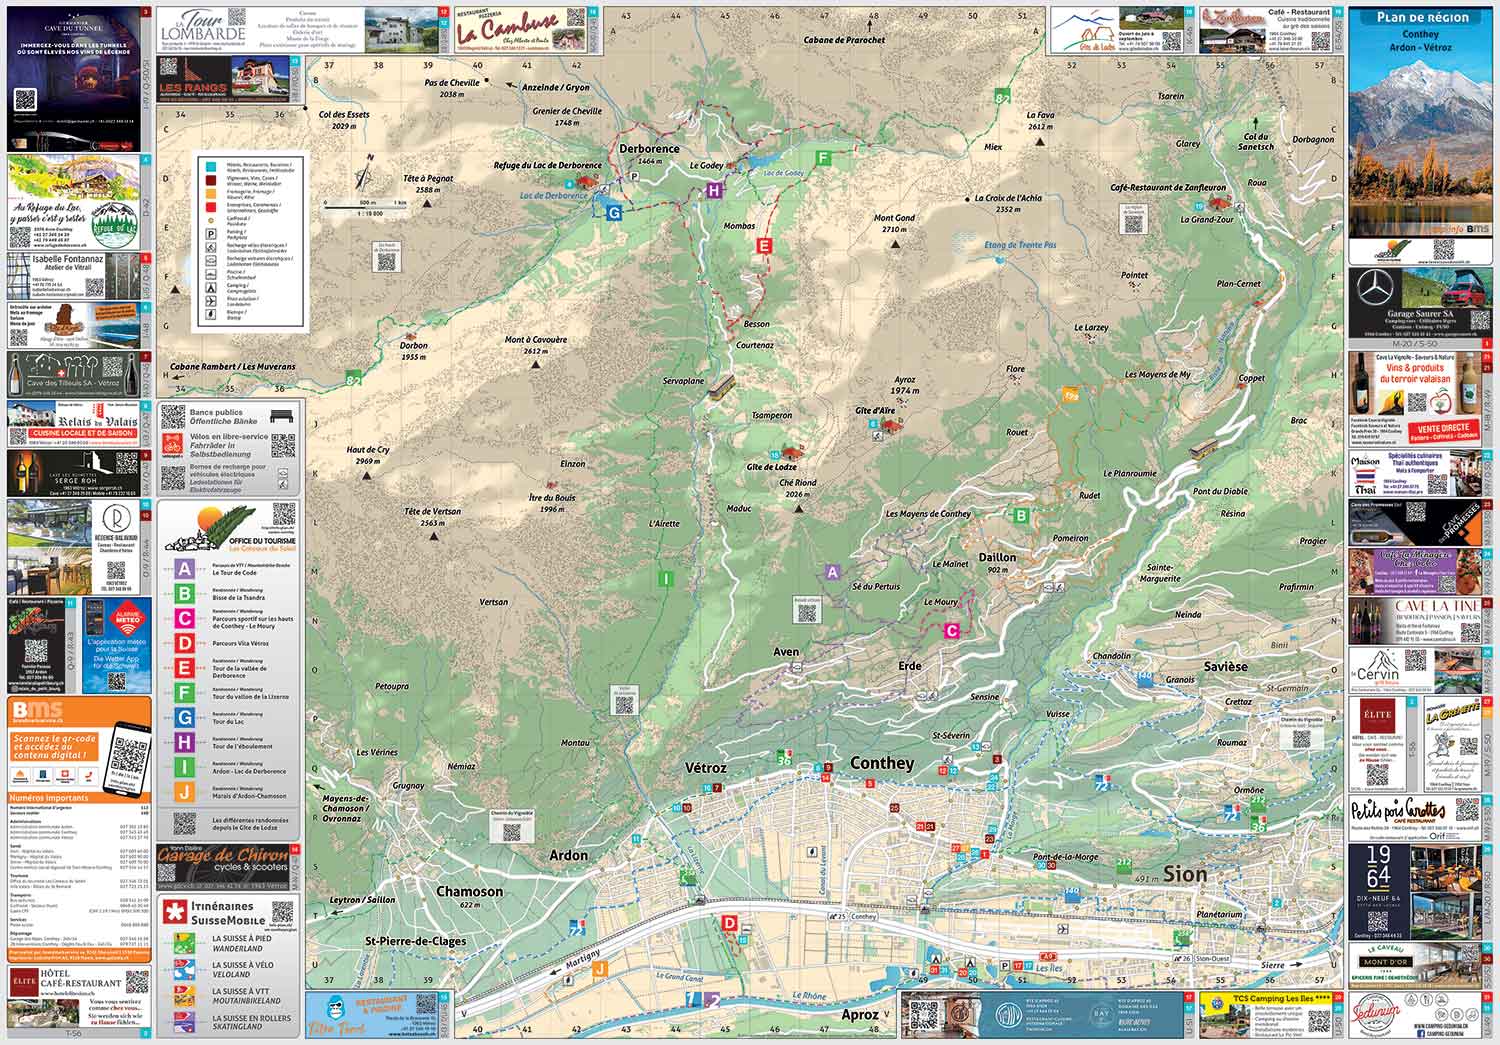Open the Cave La Tine advert

pyautogui.click(x=1414, y=621)
